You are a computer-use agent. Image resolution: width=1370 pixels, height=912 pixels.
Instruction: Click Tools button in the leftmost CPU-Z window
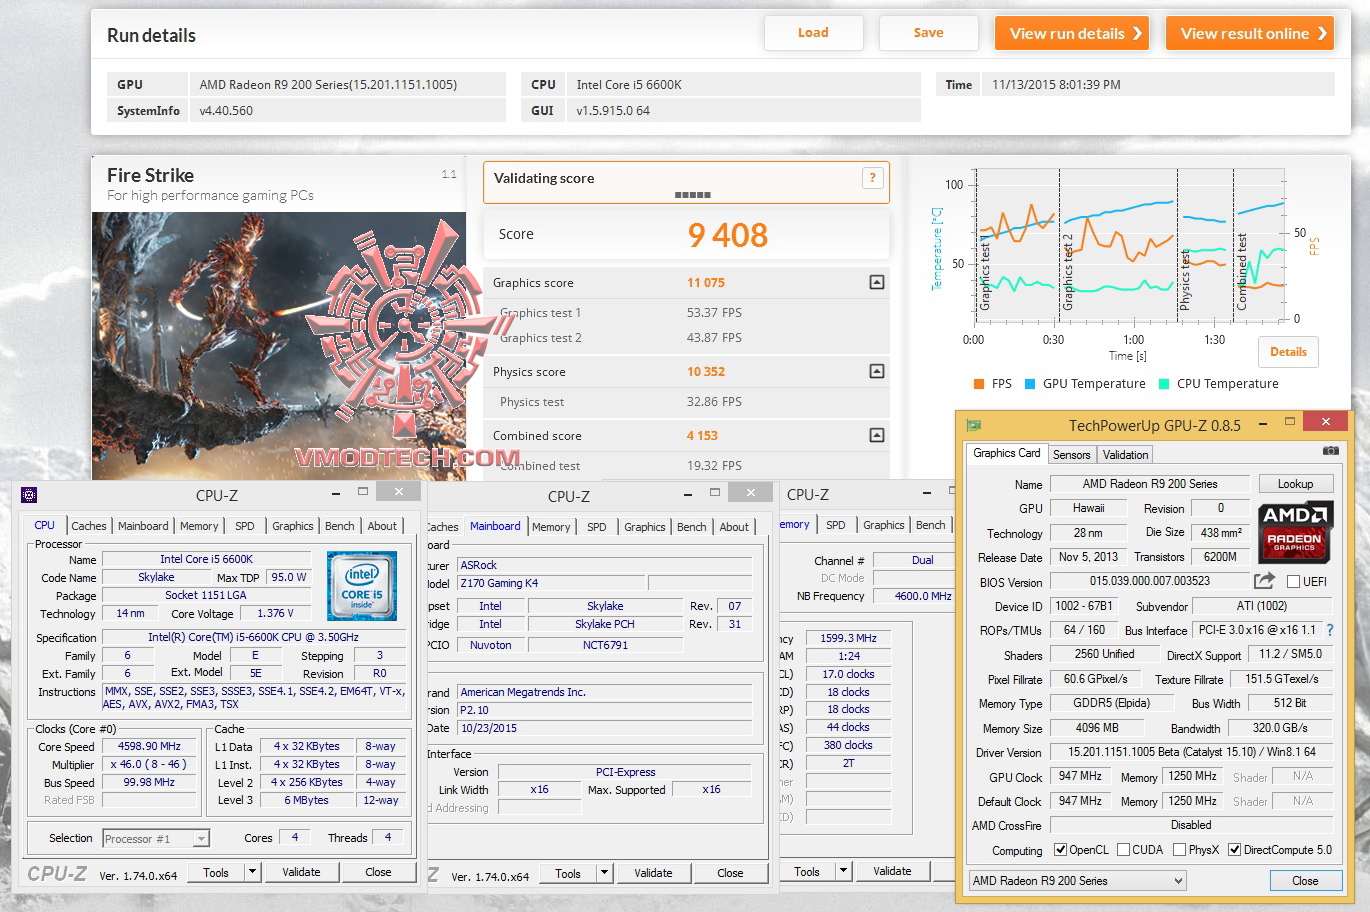216,872
